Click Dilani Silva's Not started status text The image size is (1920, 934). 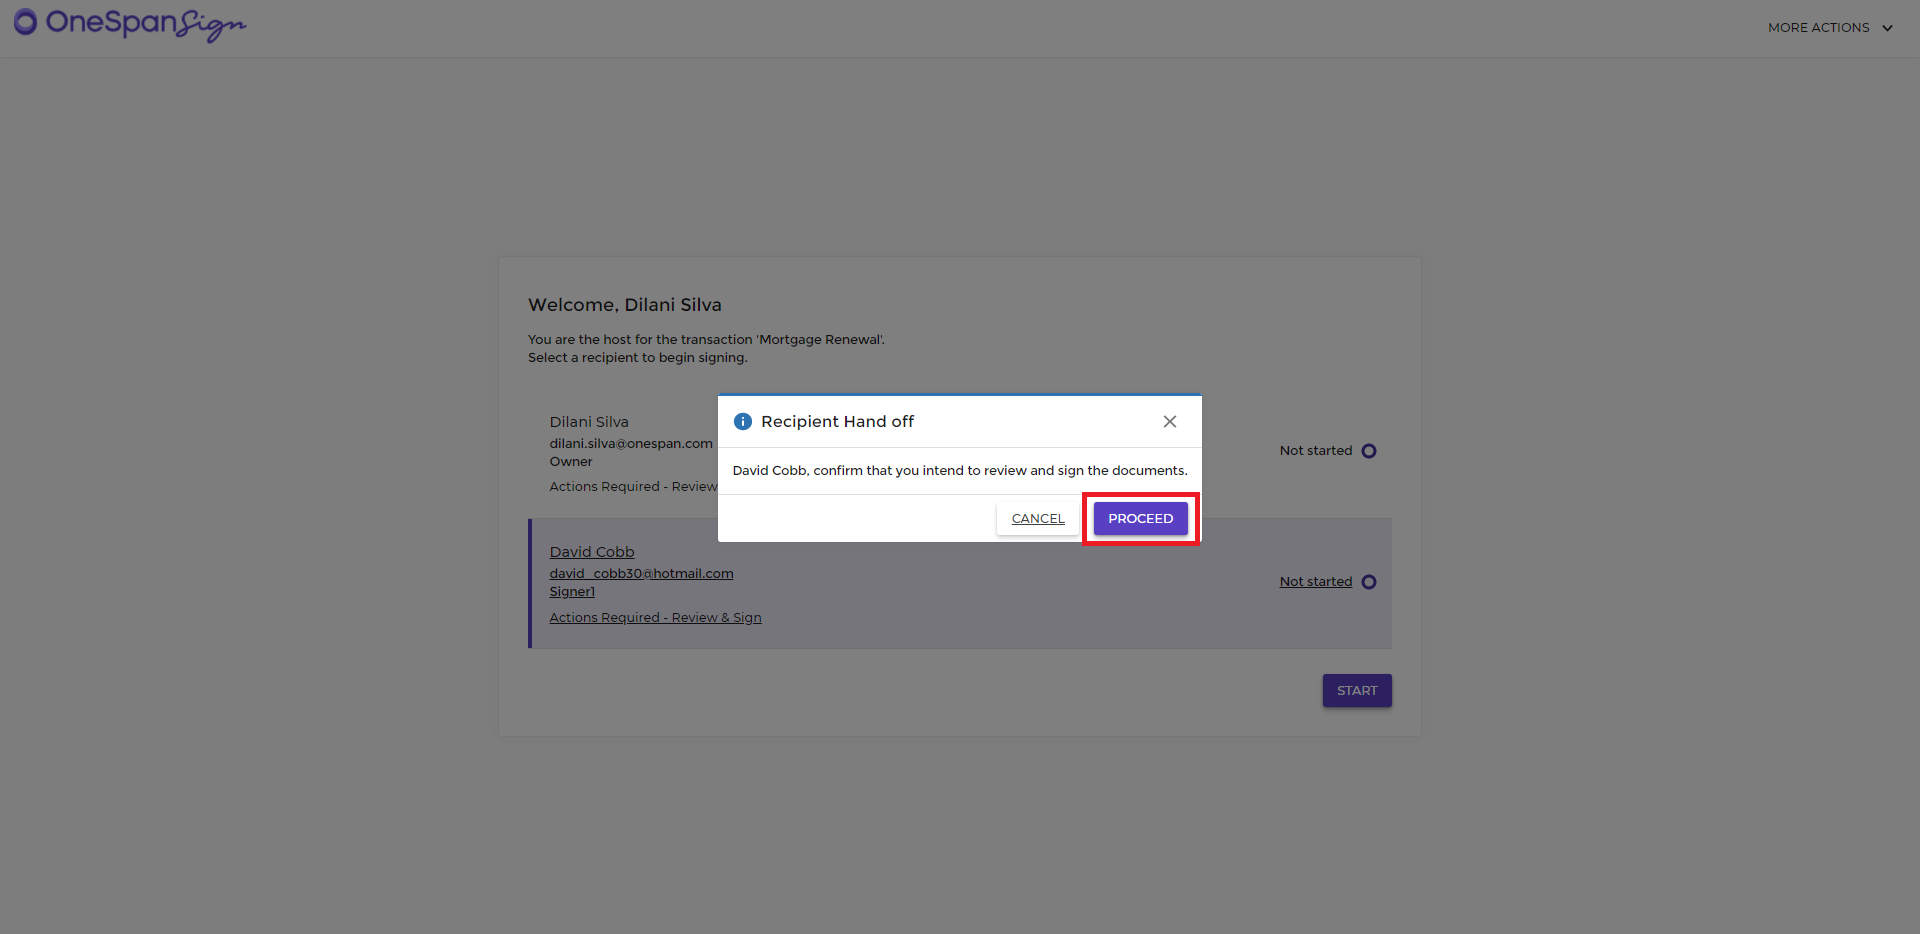[1316, 451]
